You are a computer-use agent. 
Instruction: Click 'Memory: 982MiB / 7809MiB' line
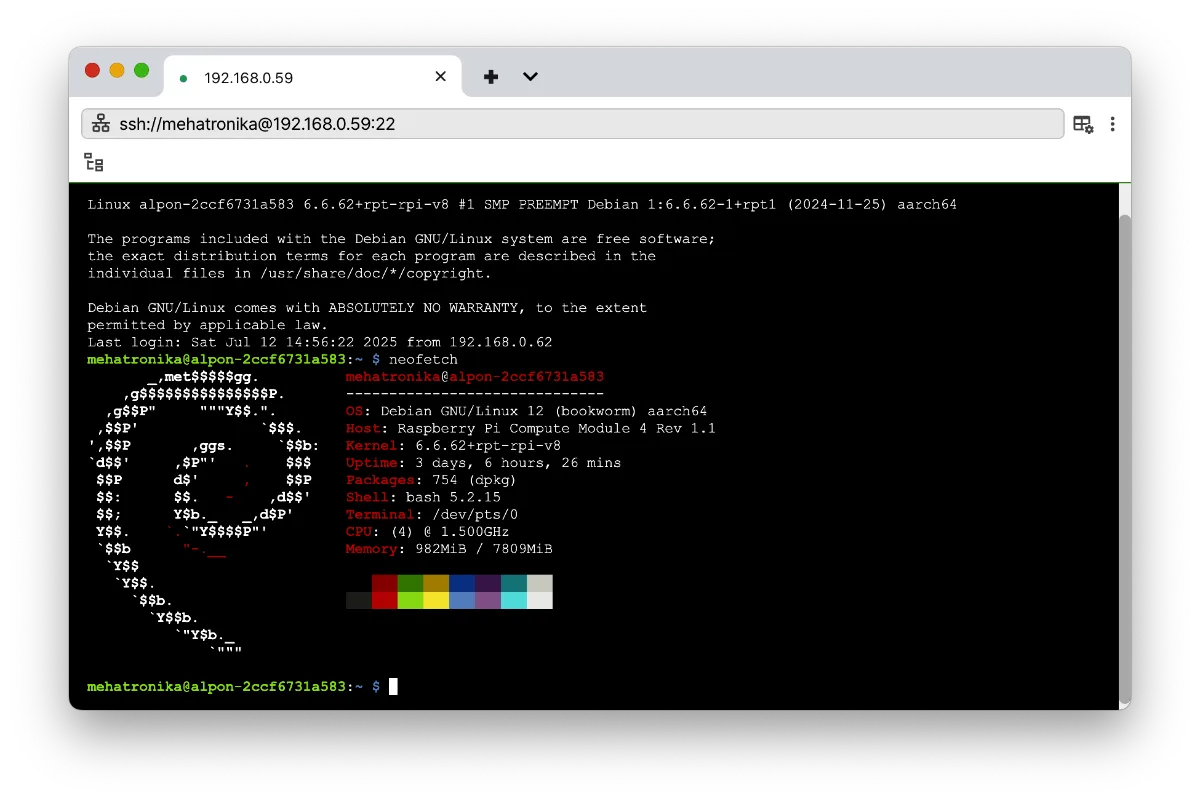(449, 549)
